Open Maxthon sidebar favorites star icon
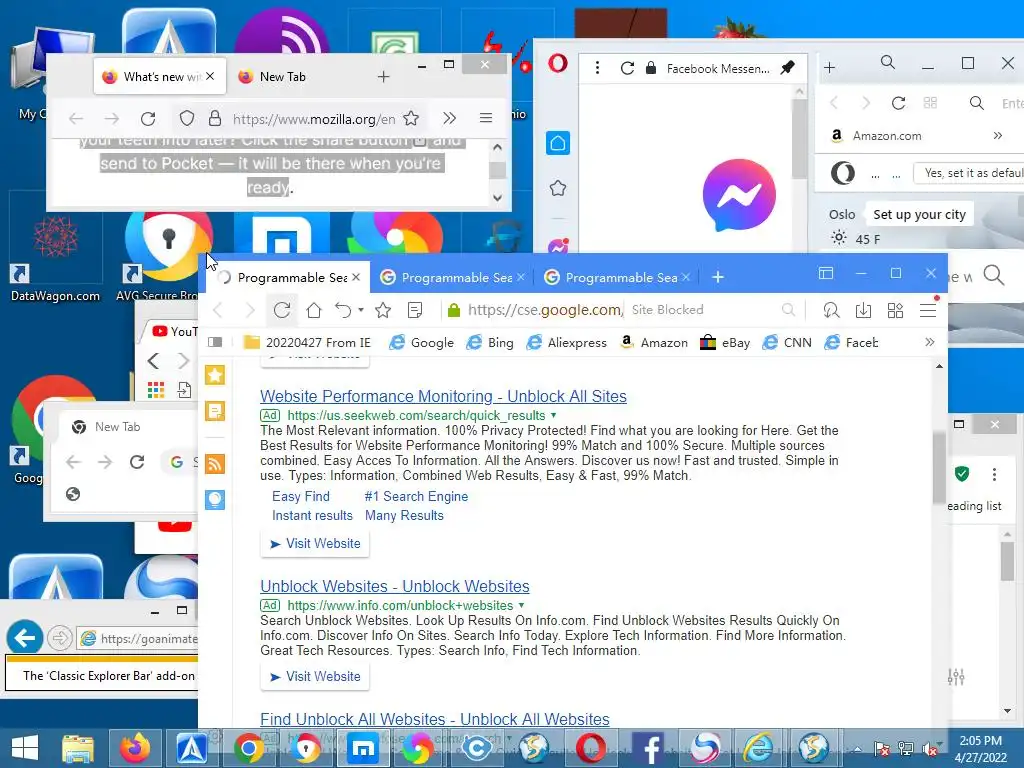Viewport: 1024px width, 768px height. [215, 375]
